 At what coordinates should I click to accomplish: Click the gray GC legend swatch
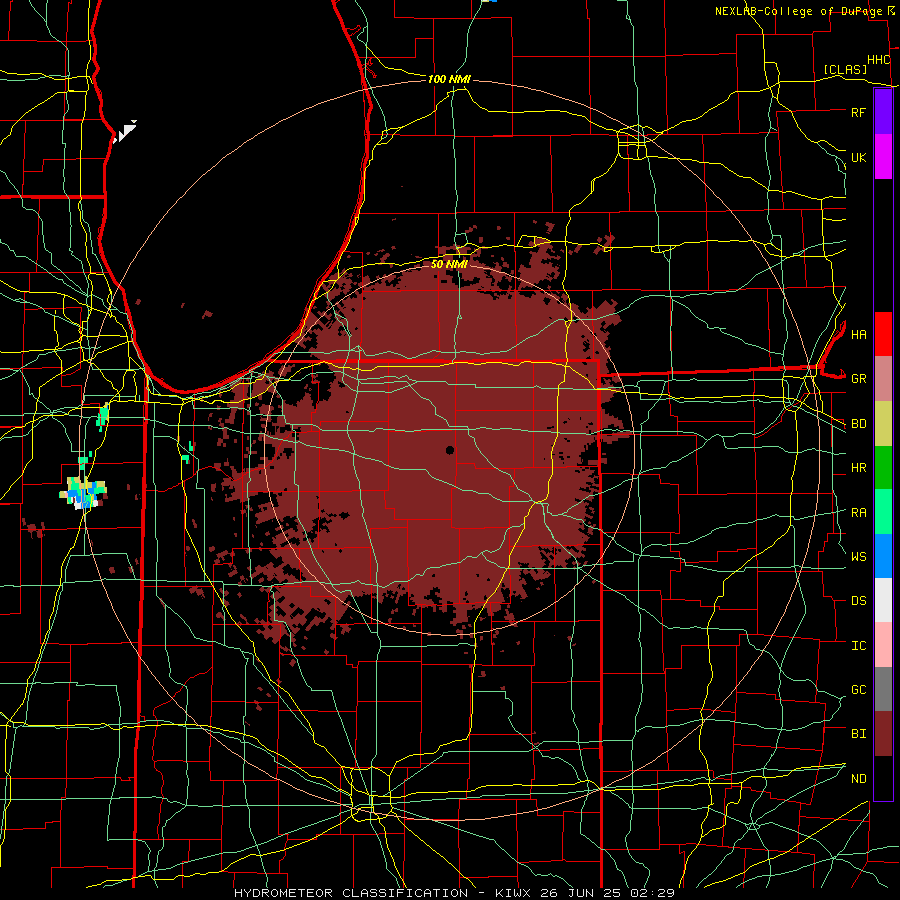[883, 689]
